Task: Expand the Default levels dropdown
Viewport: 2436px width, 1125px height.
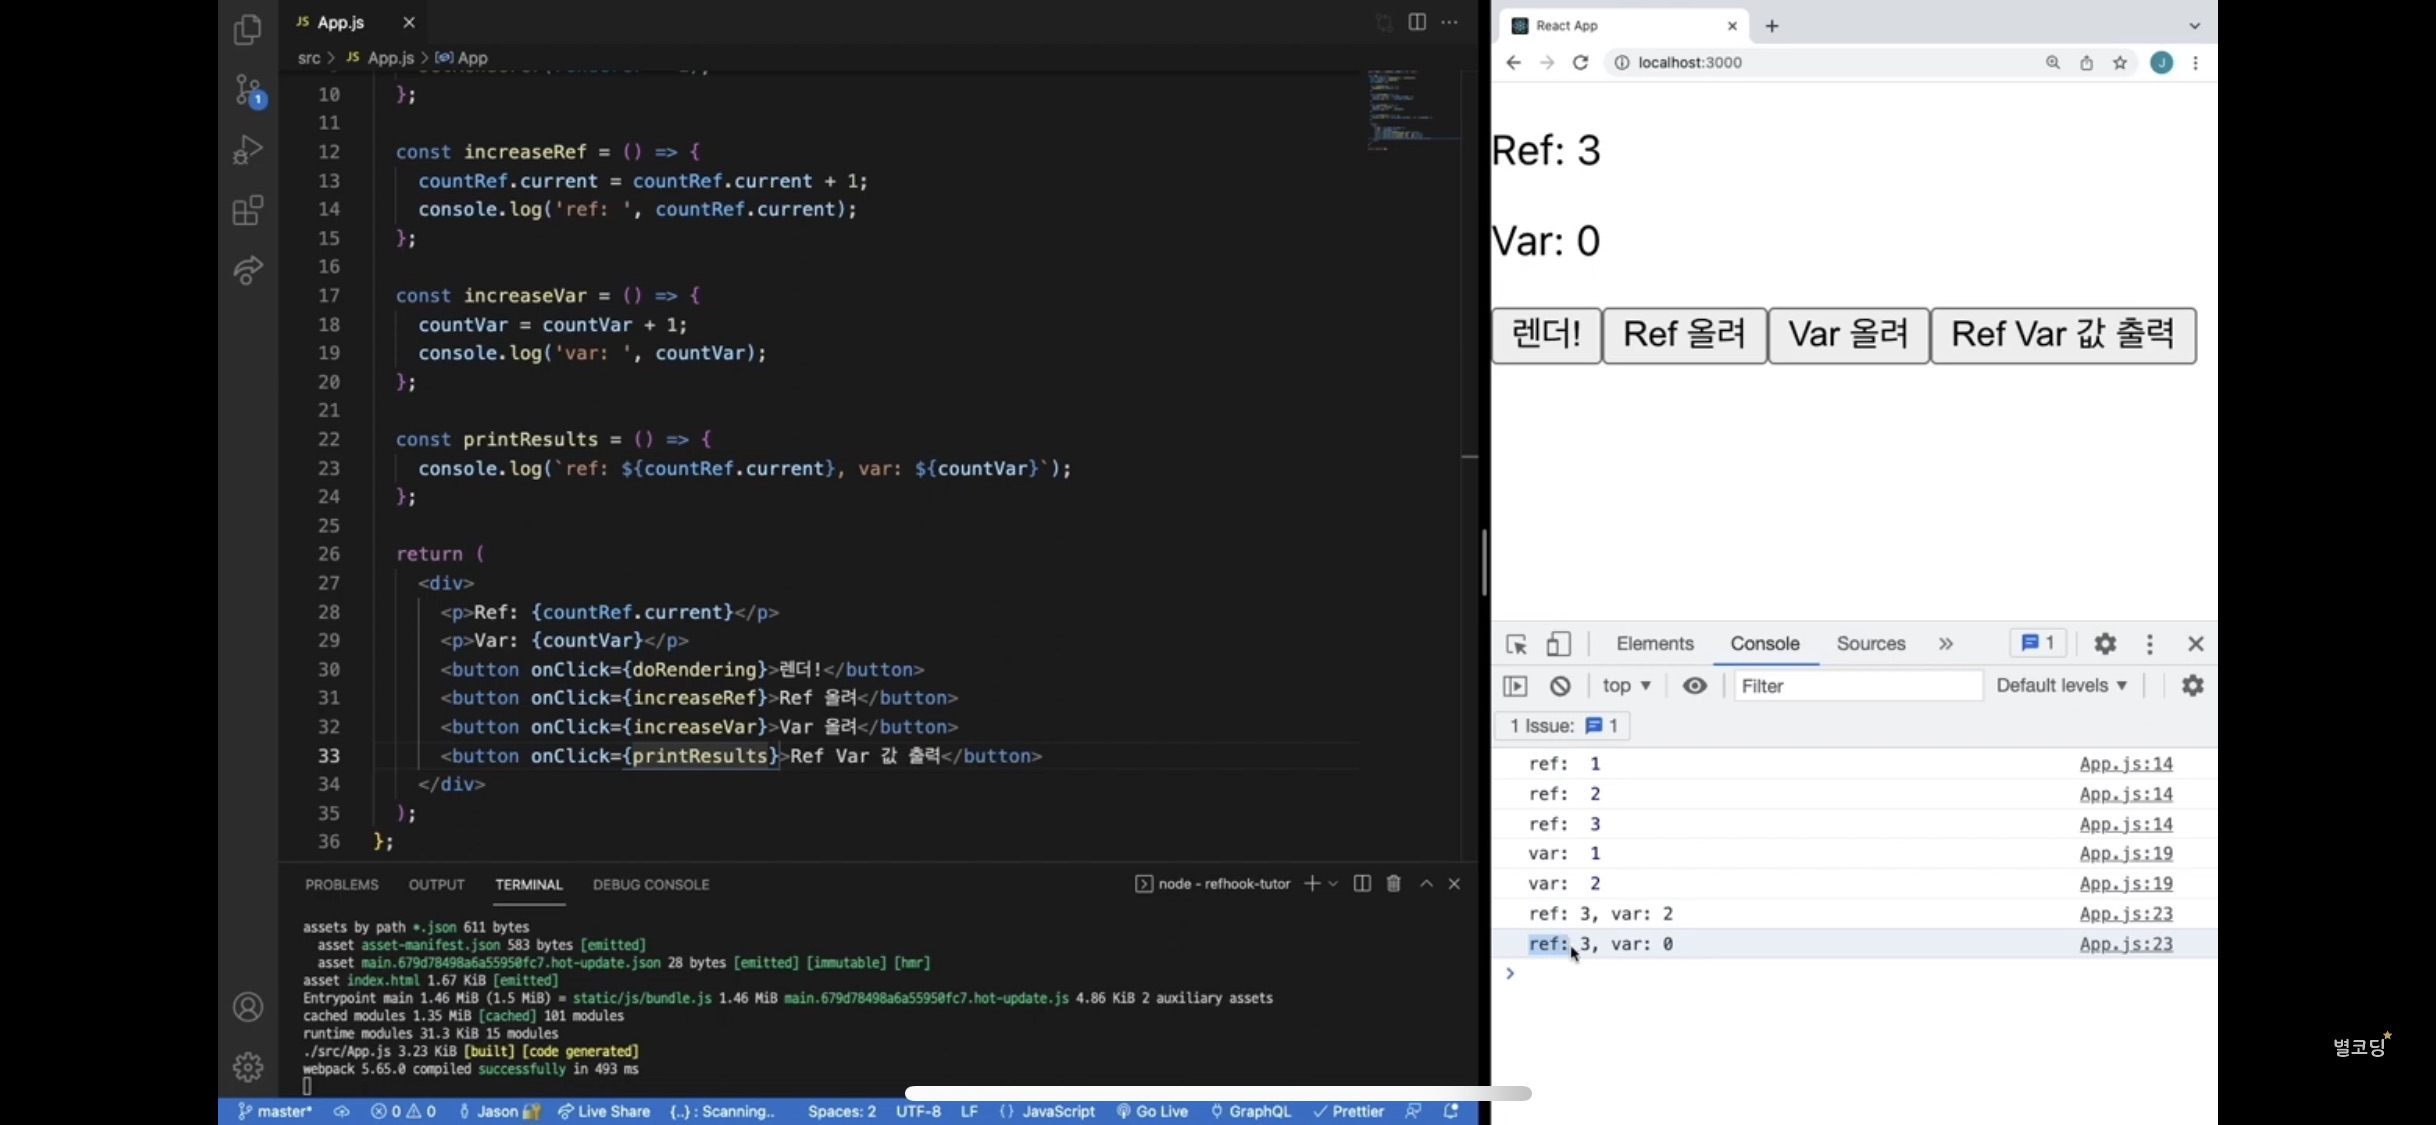Action: [2061, 686]
